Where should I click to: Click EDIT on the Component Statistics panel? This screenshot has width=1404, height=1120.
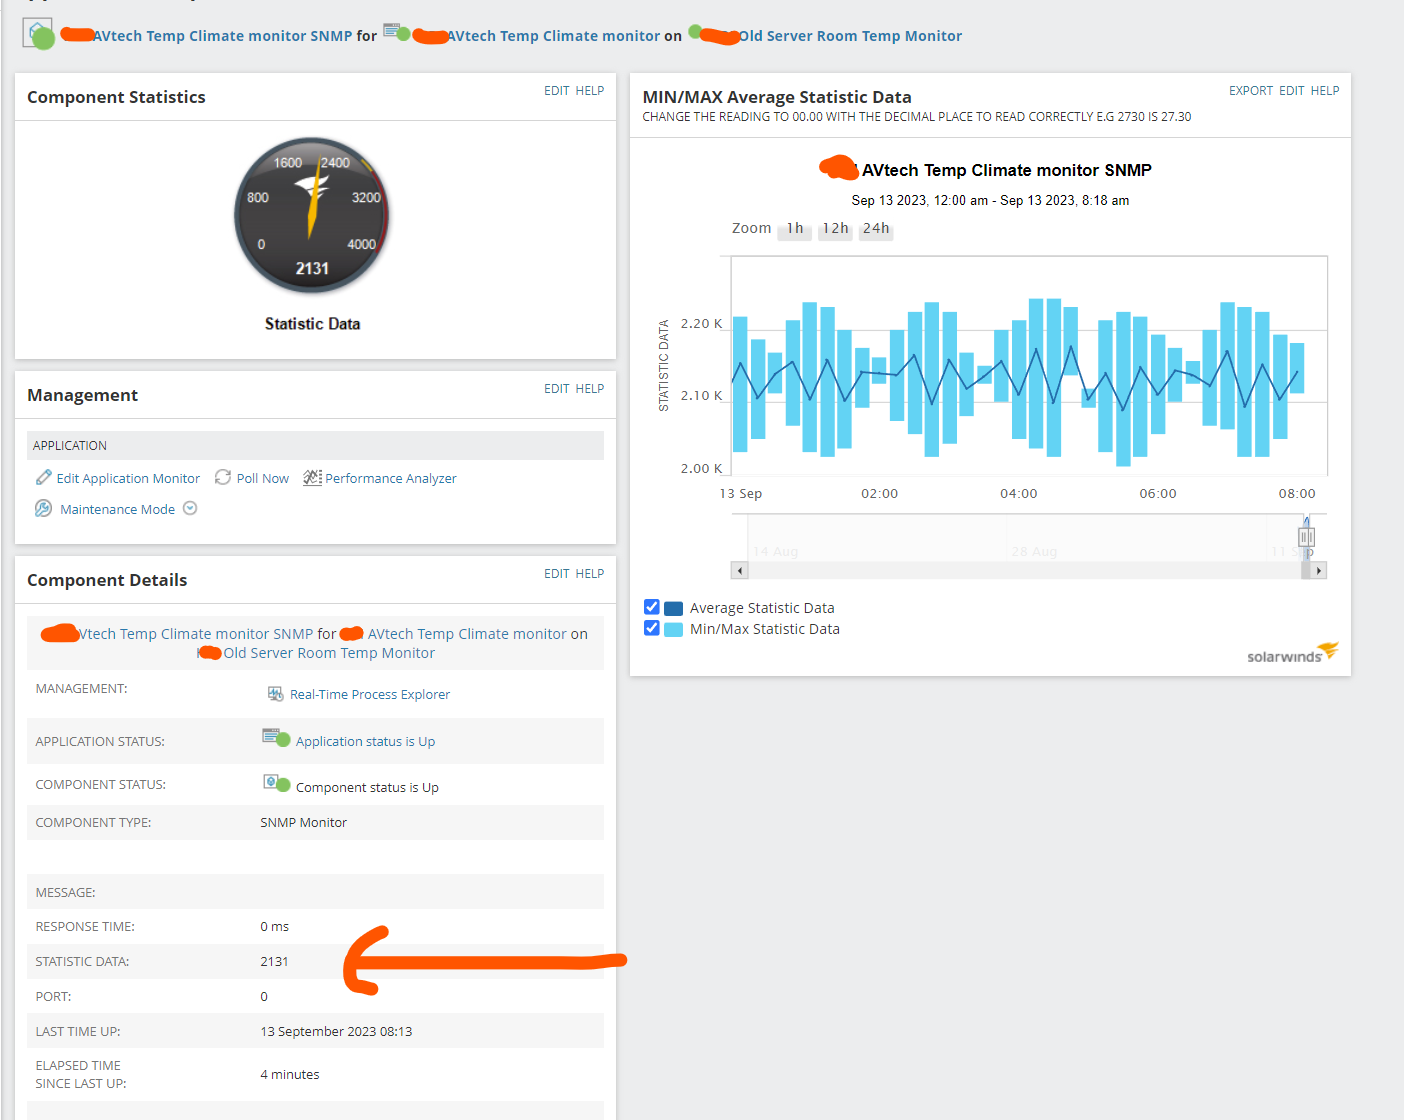point(557,90)
